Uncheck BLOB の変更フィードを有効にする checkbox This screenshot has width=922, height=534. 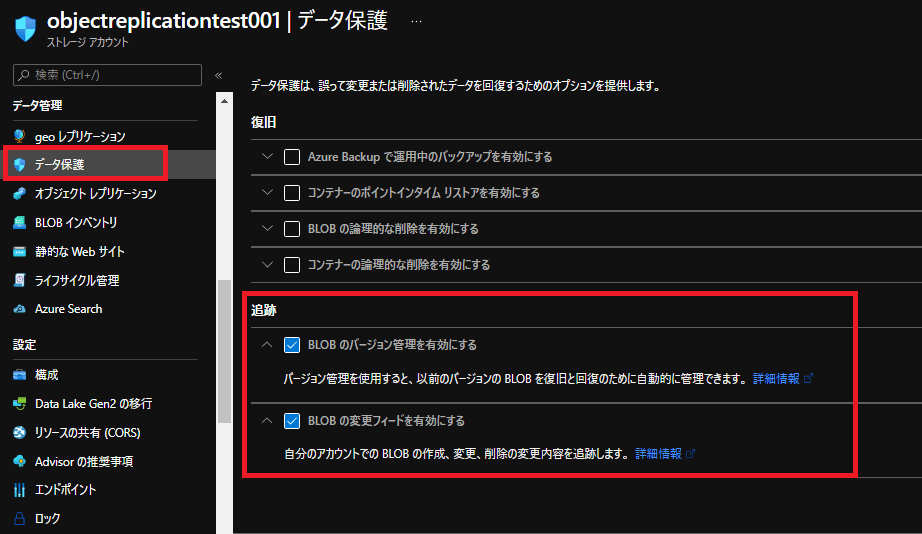pyautogui.click(x=292, y=421)
